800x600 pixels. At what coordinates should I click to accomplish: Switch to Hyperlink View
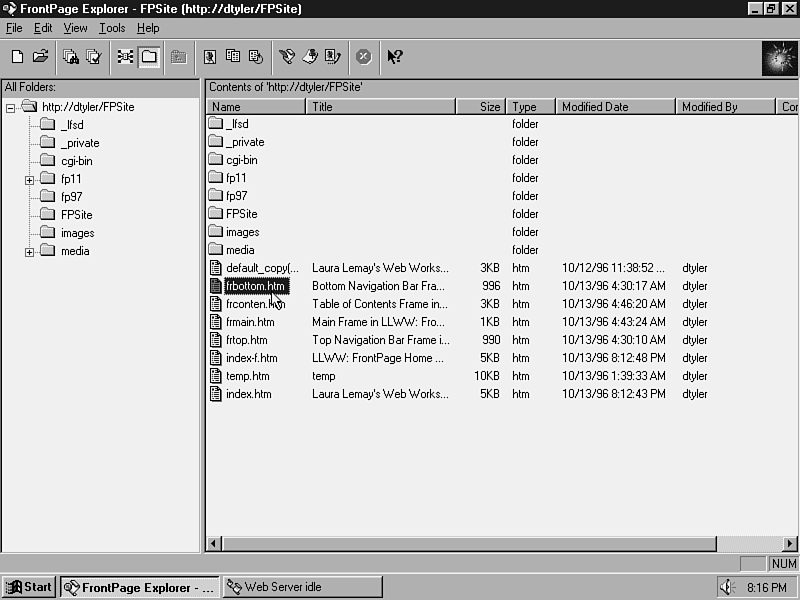point(125,57)
